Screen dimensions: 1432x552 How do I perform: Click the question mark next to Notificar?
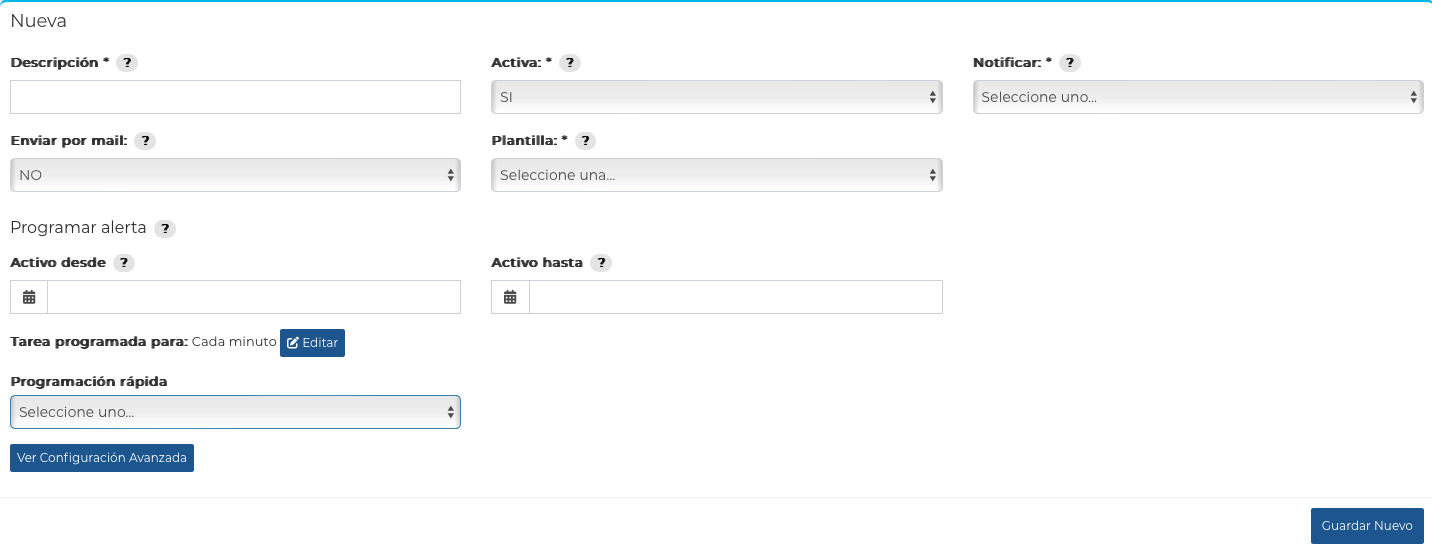click(1070, 63)
